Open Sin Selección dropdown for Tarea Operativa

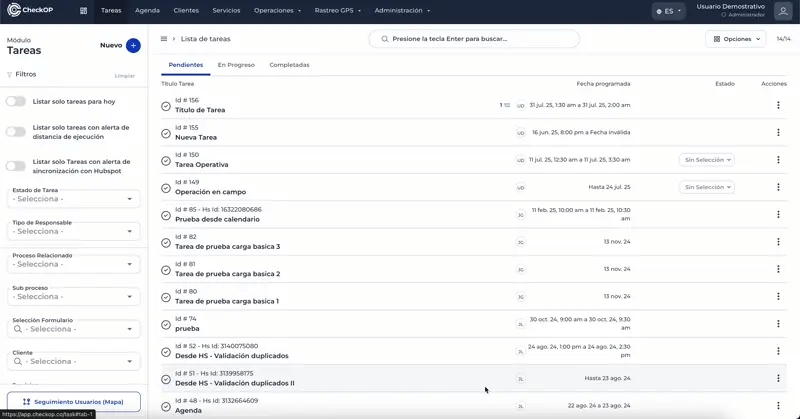(707, 160)
